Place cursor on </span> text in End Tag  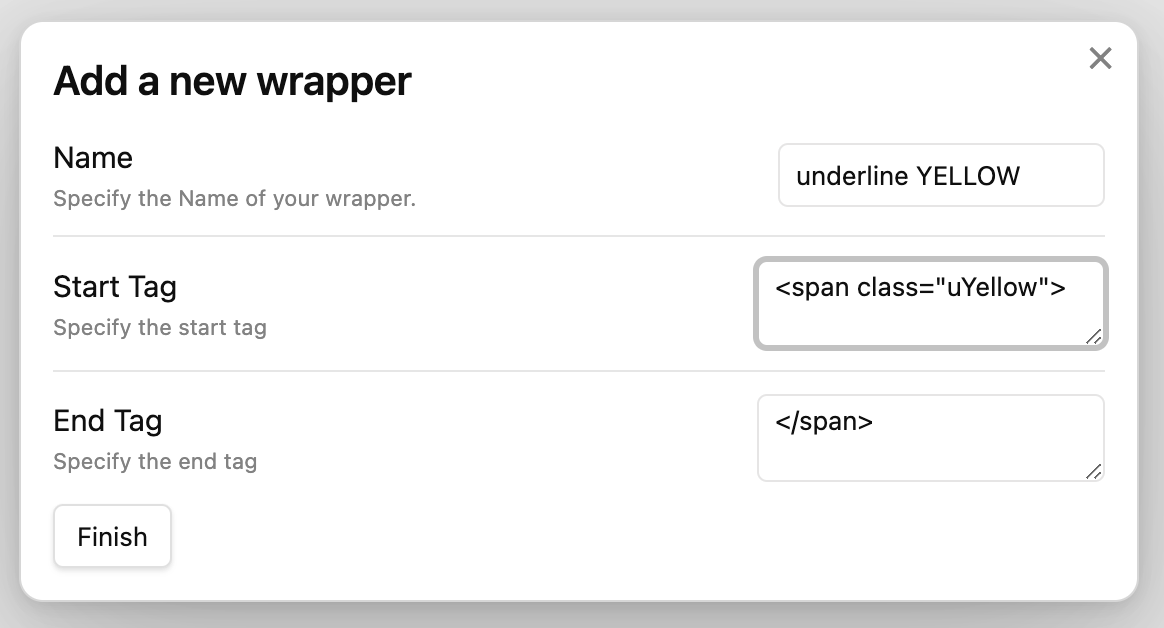[x=824, y=422]
